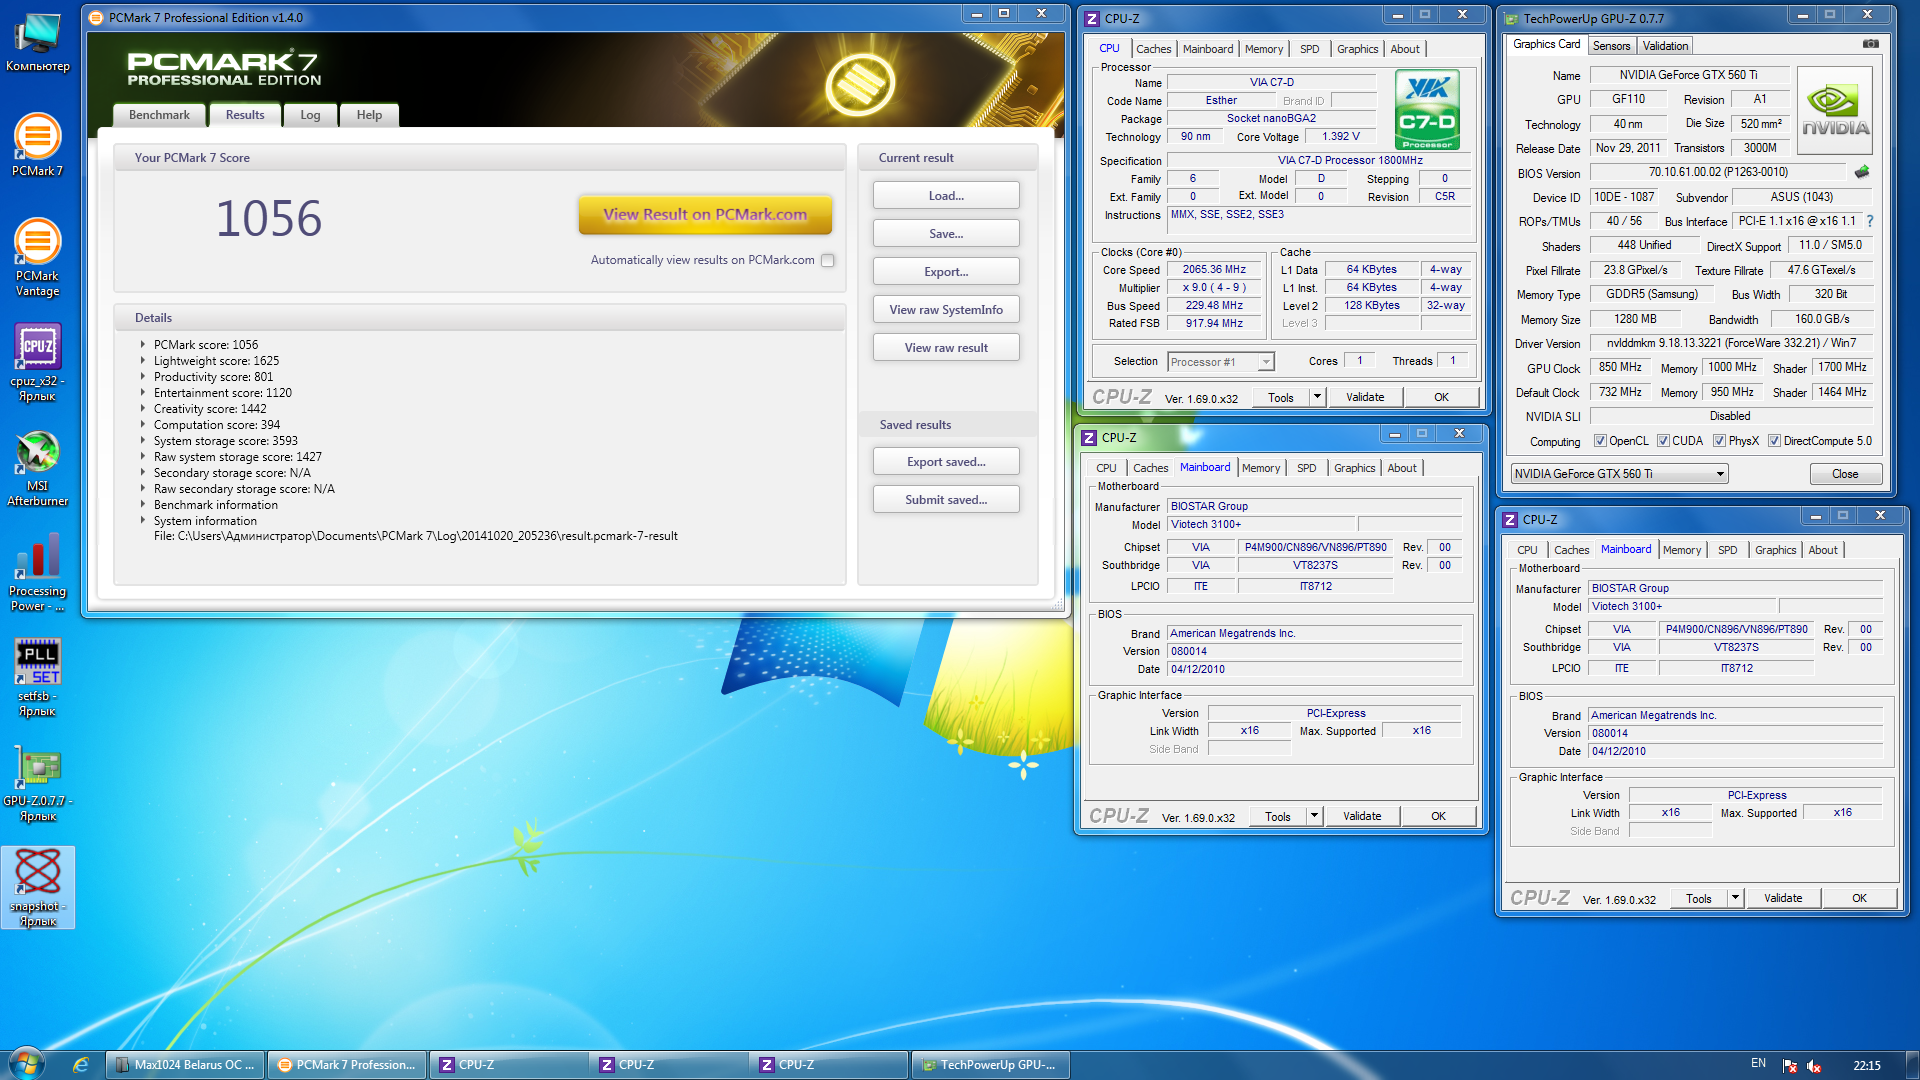Image resolution: width=1920 pixels, height=1080 pixels.
Task: Click the Load... result button
Action: tap(946, 196)
